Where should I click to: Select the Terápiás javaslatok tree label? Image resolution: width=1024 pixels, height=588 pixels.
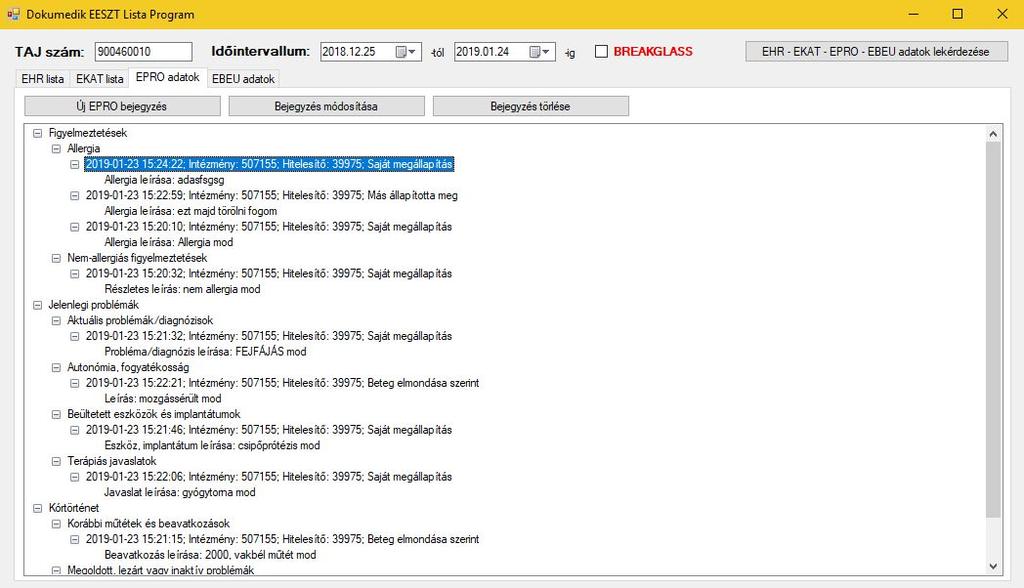112,461
